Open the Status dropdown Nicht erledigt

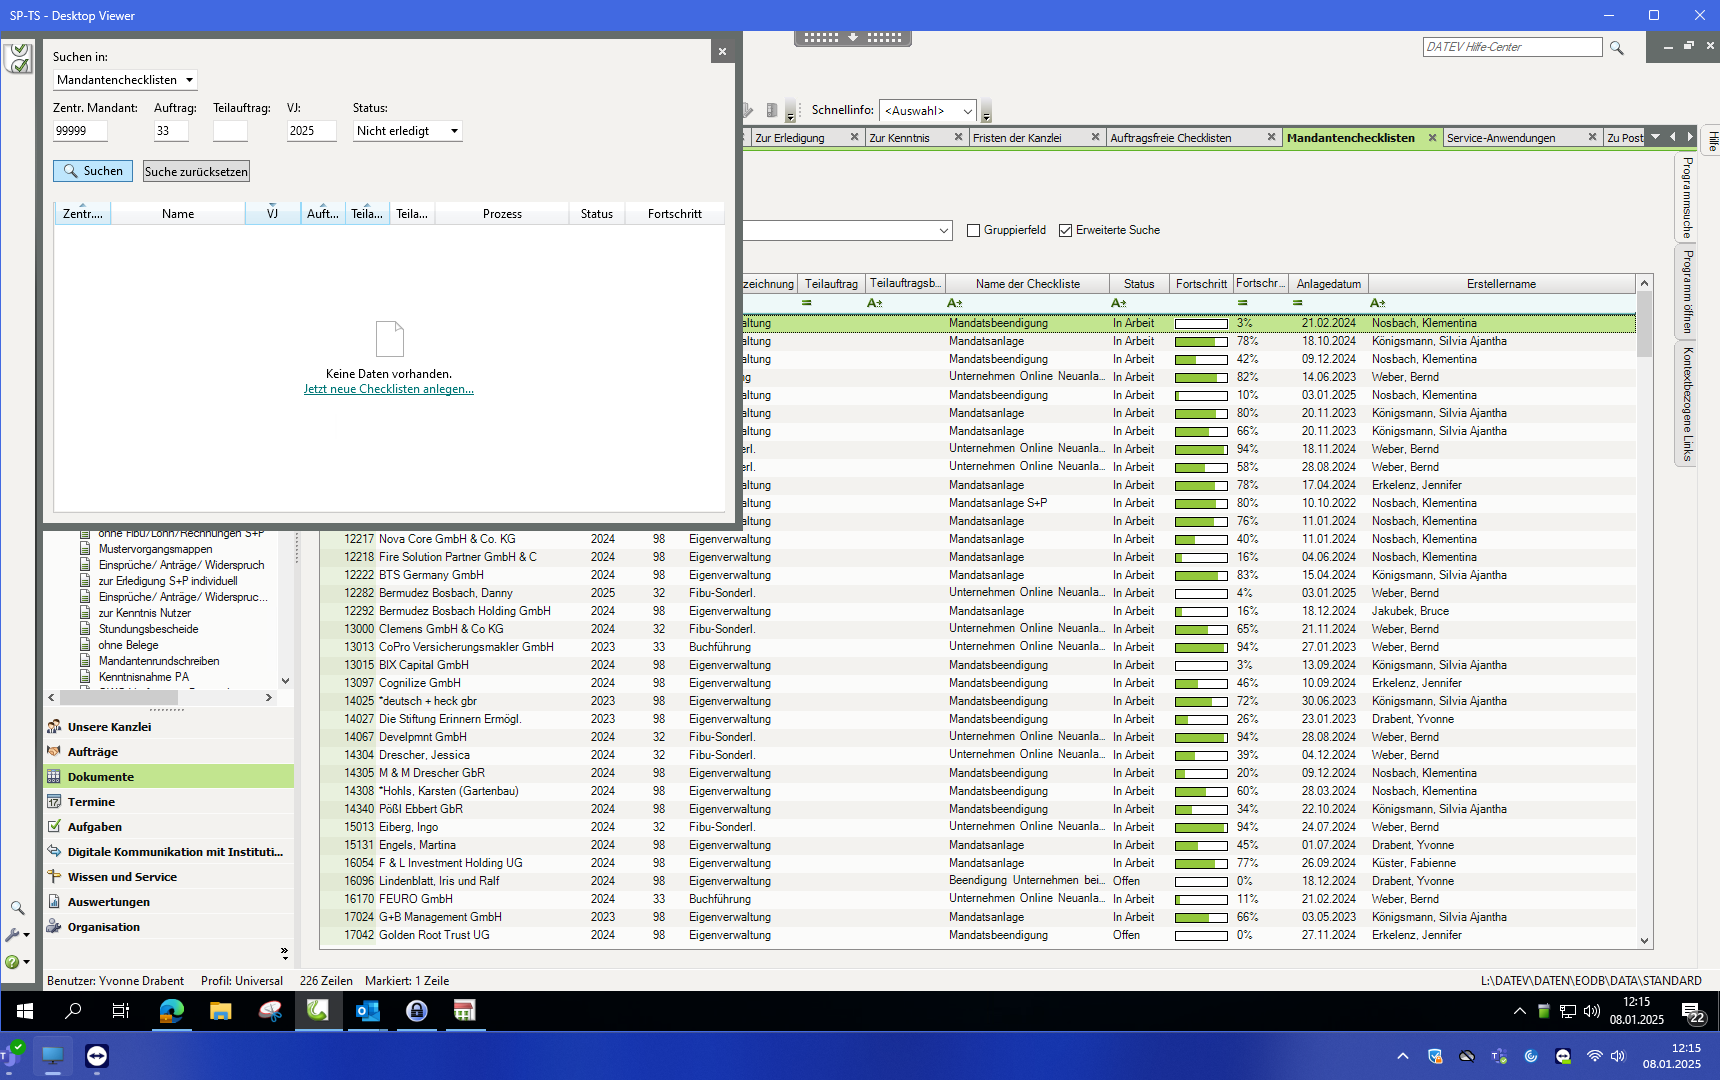pyautogui.click(x=407, y=131)
